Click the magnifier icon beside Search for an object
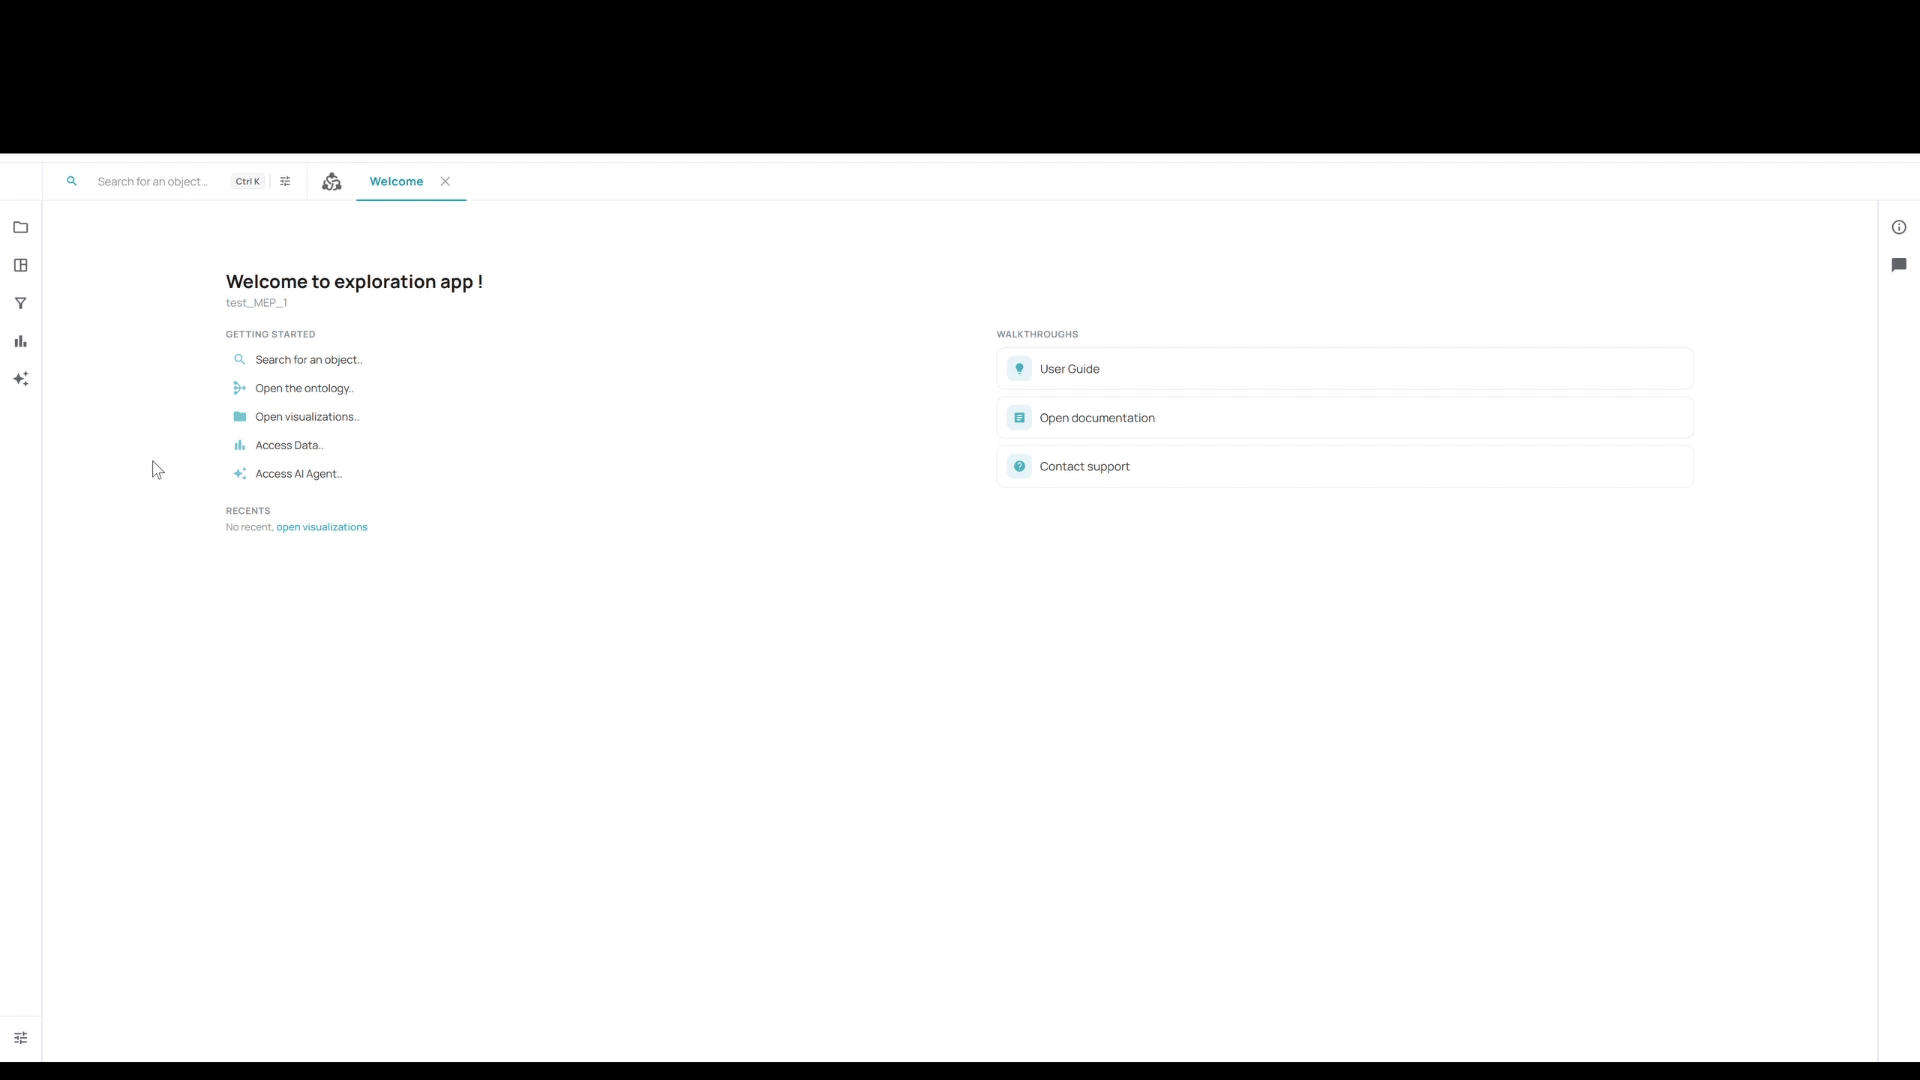The image size is (1920, 1080). 240,360
